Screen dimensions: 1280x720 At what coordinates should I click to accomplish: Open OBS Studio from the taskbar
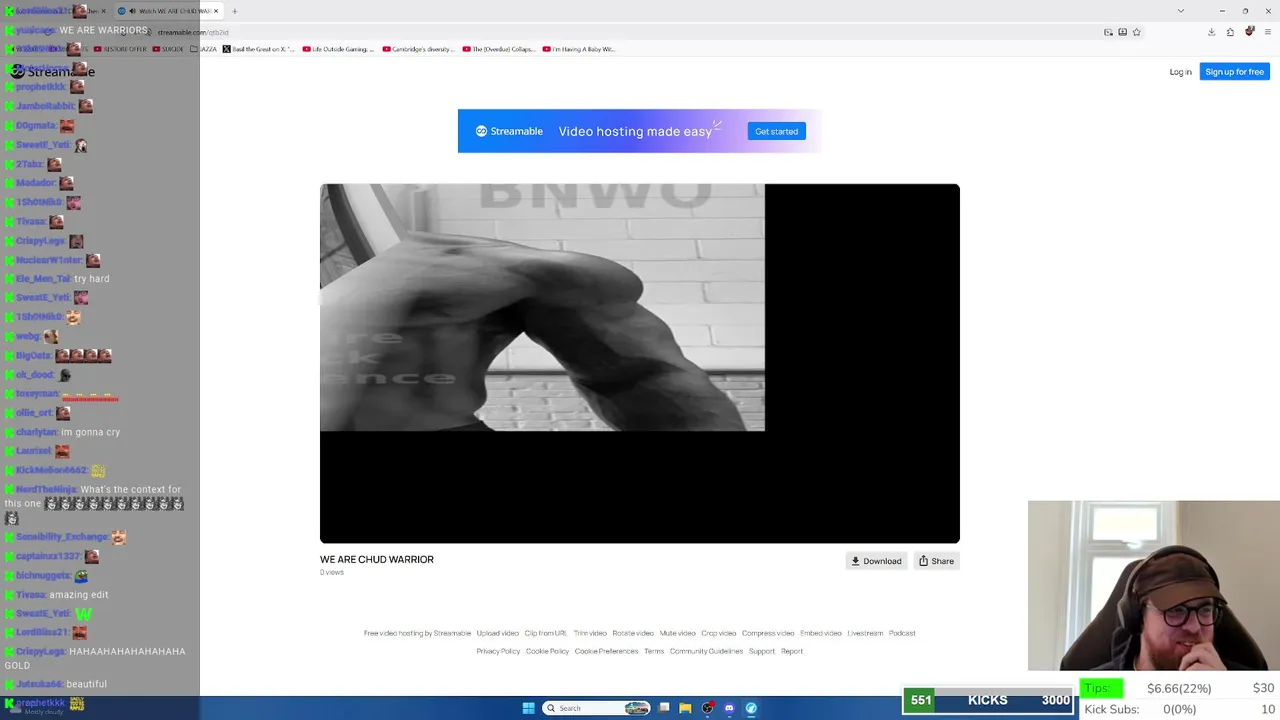click(x=708, y=708)
